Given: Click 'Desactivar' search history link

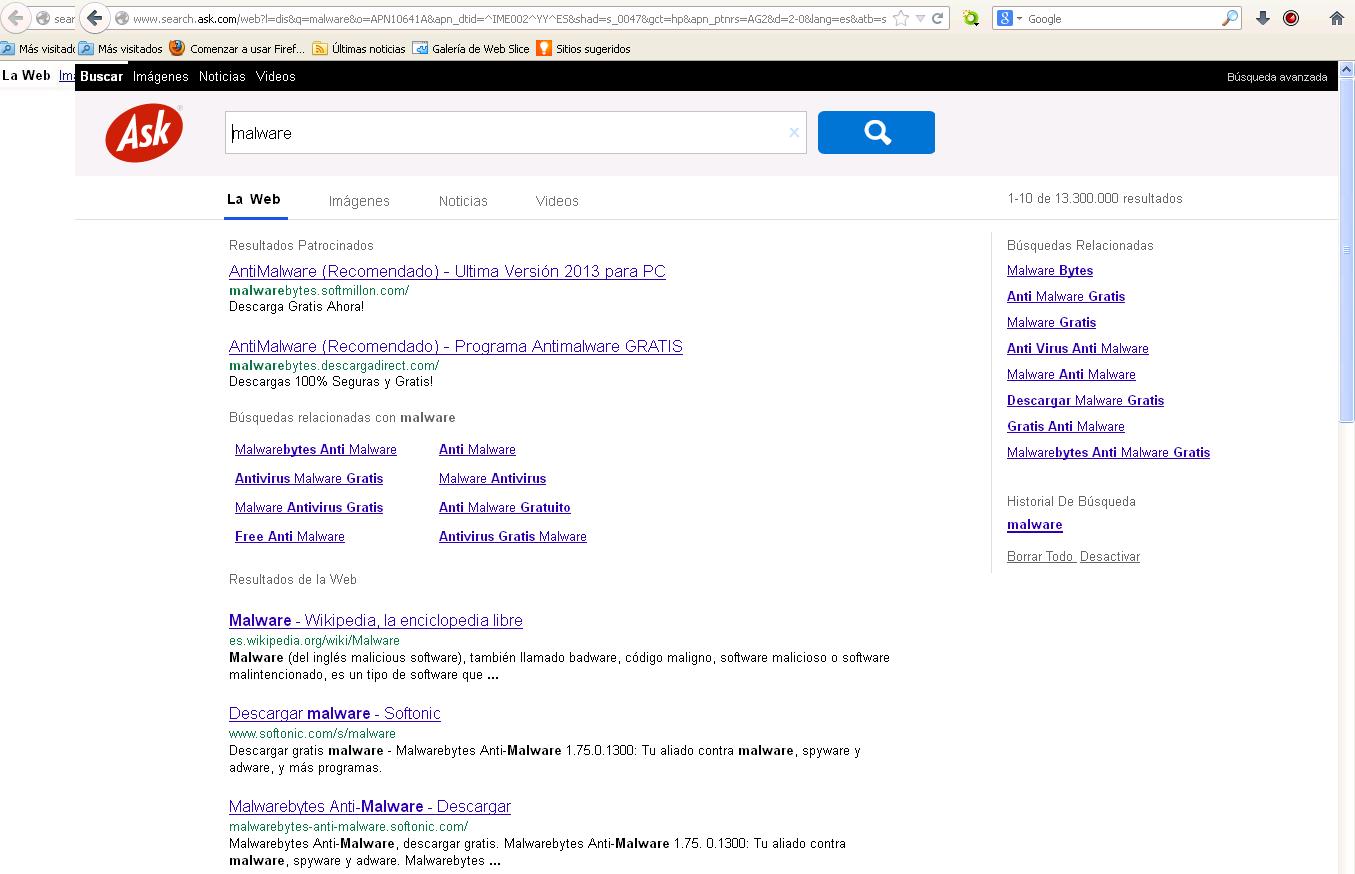Looking at the screenshot, I should (x=1110, y=557).
